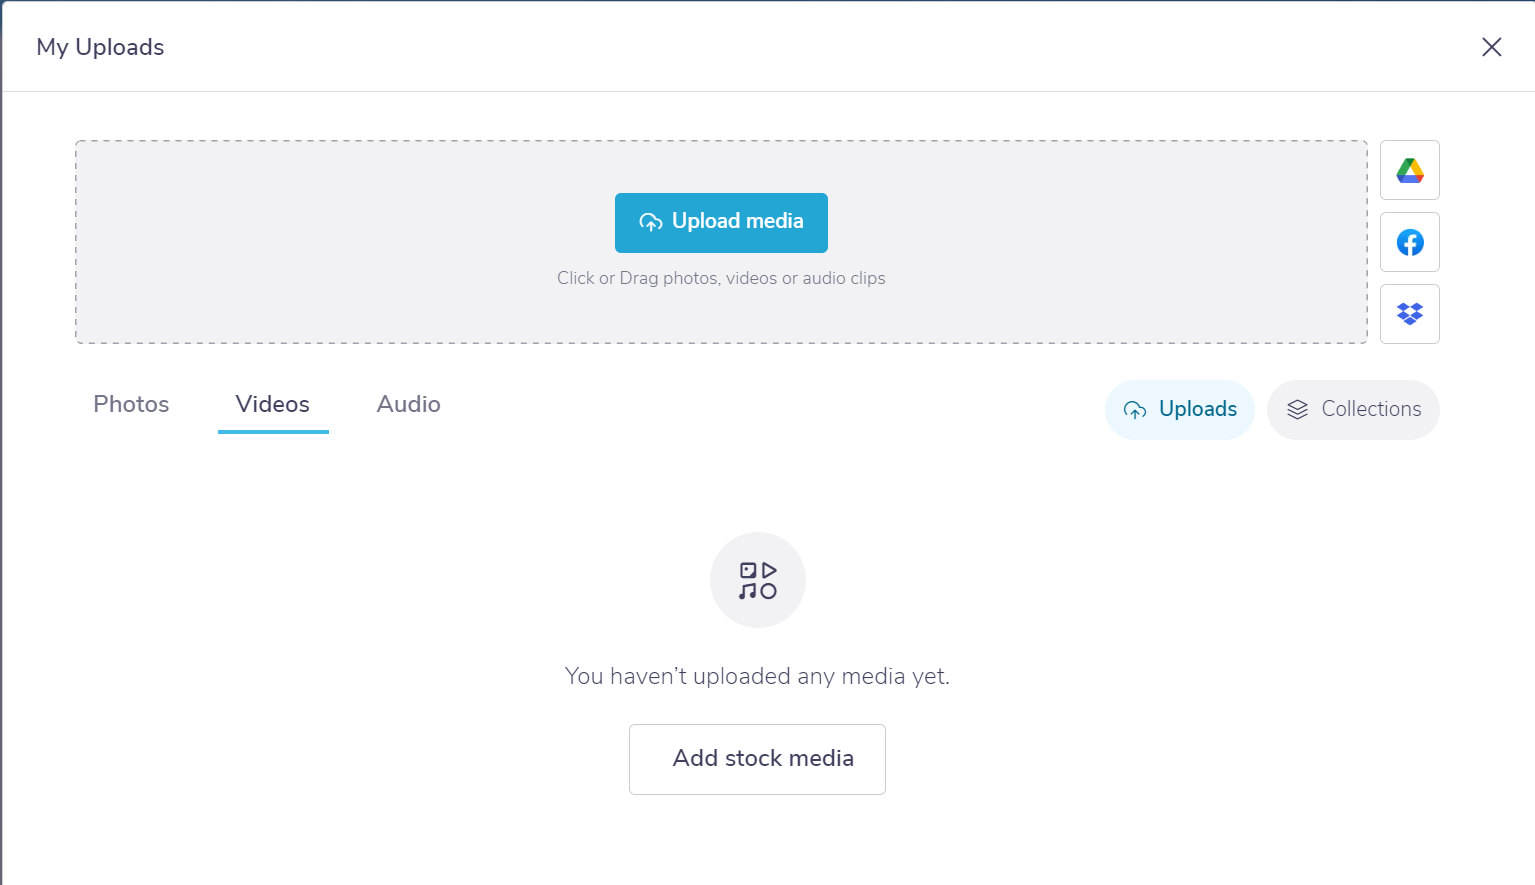Close the My Uploads dialog

point(1491,46)
